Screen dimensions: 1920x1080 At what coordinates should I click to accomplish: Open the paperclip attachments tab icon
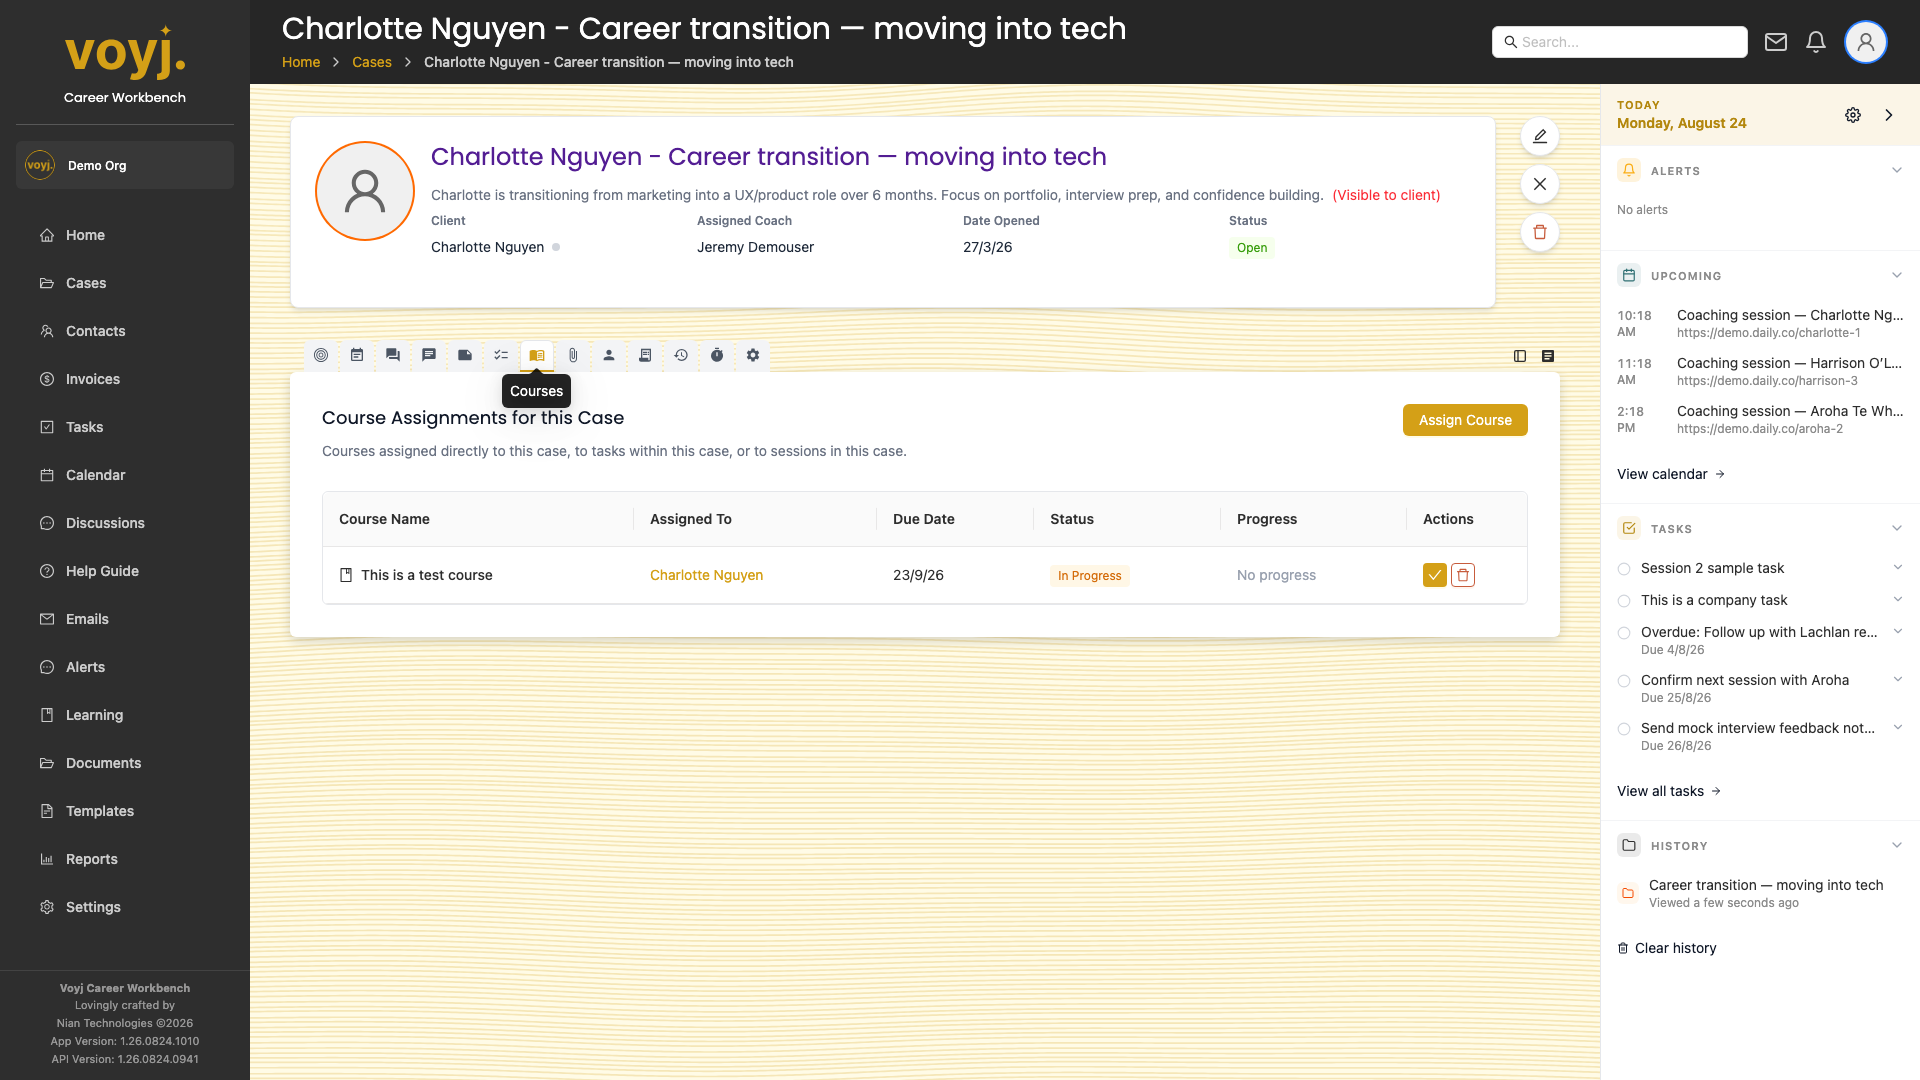click(573, 355)
